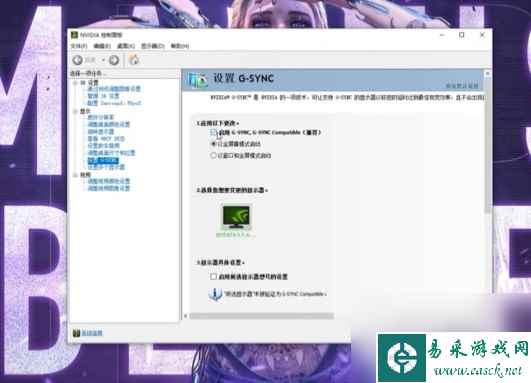This screenshot has width=531, height=383.
Task: Click the NVIDIA logo in title bar
Action: [x=74, y=35]
